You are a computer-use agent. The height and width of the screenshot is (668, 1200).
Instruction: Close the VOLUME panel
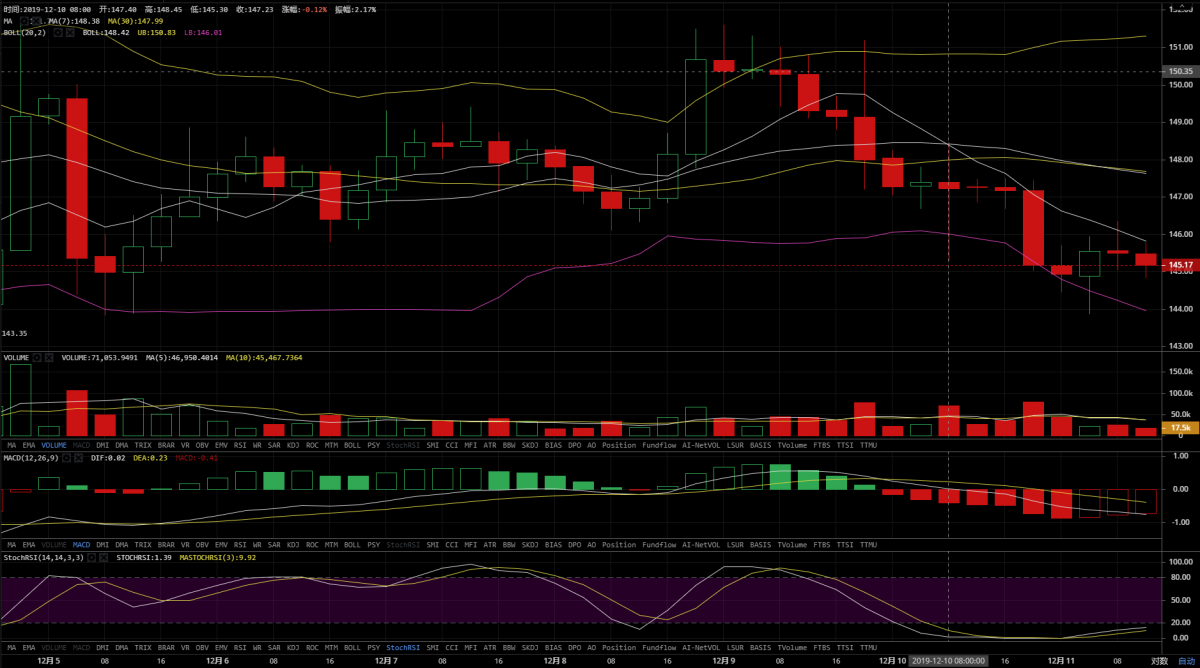click(x=49, y=357)
